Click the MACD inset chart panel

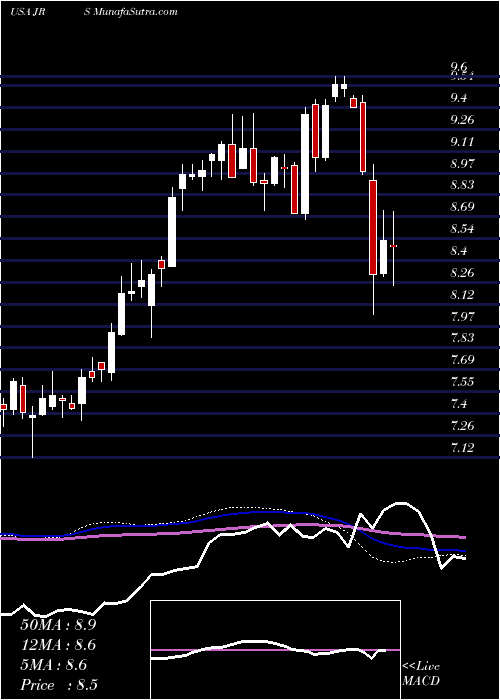(x=275, y=650)
